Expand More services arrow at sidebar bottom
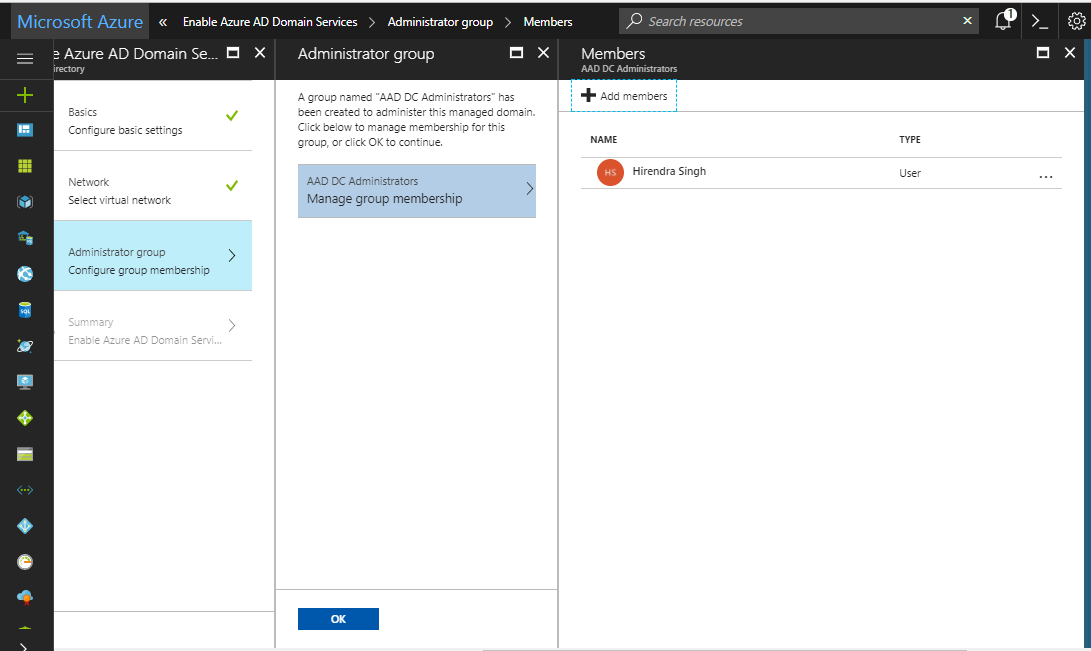The image size is (1091, 651). click(x=24, y=646)
